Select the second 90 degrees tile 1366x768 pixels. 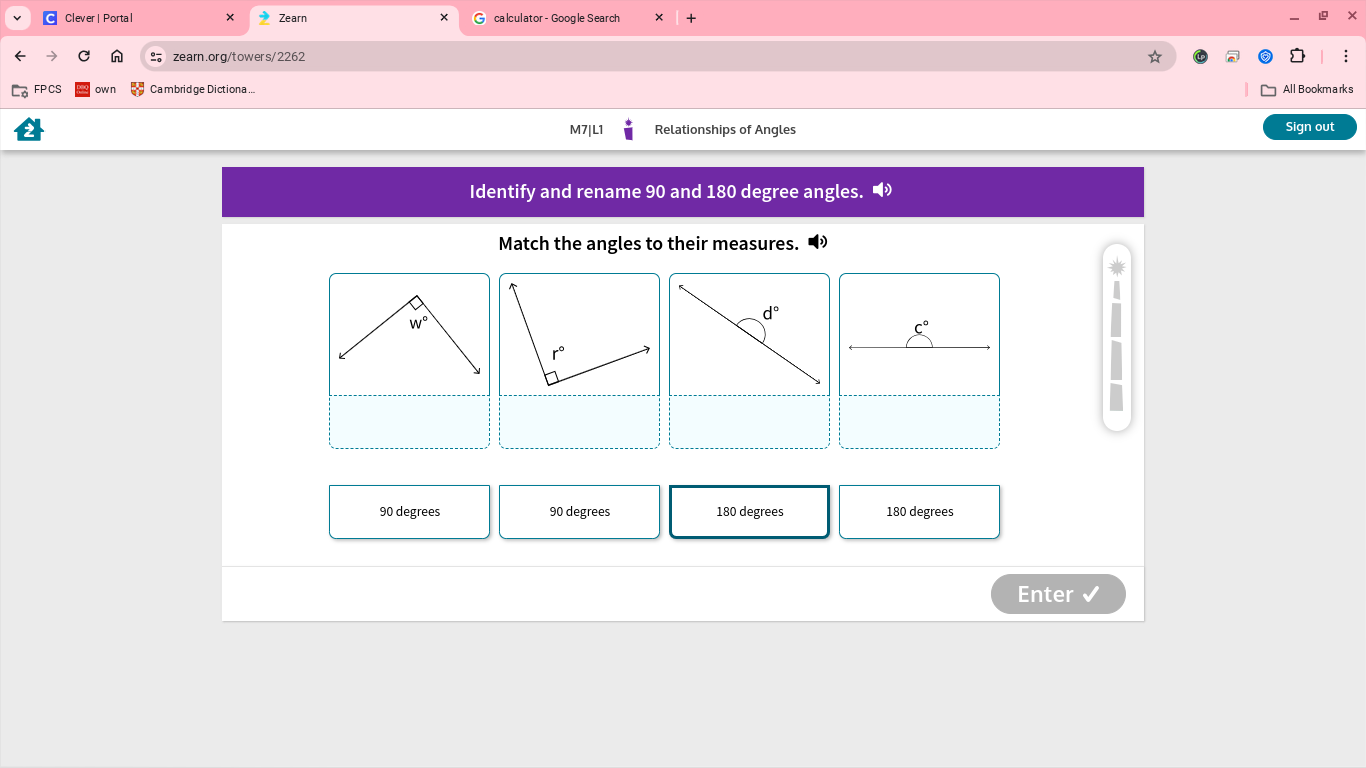coord(580,512)
